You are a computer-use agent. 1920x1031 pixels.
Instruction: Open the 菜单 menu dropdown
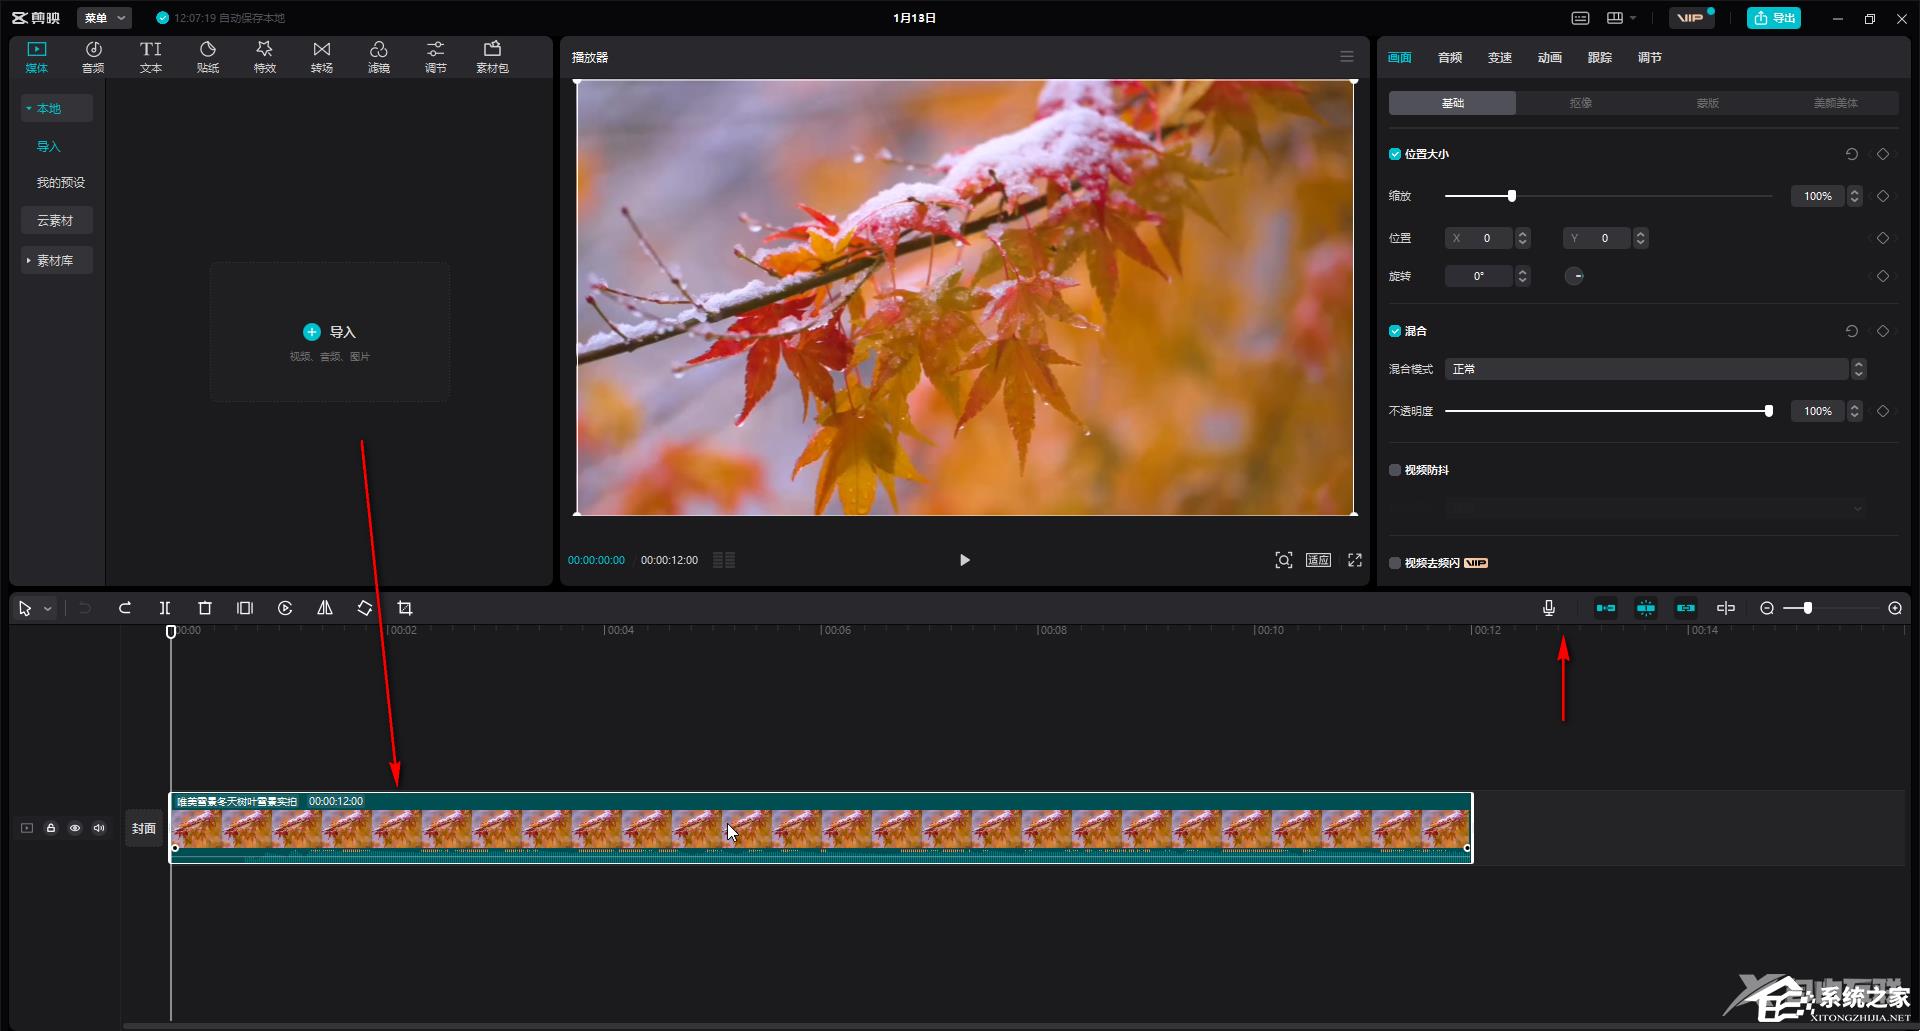[x=104, y=18]
